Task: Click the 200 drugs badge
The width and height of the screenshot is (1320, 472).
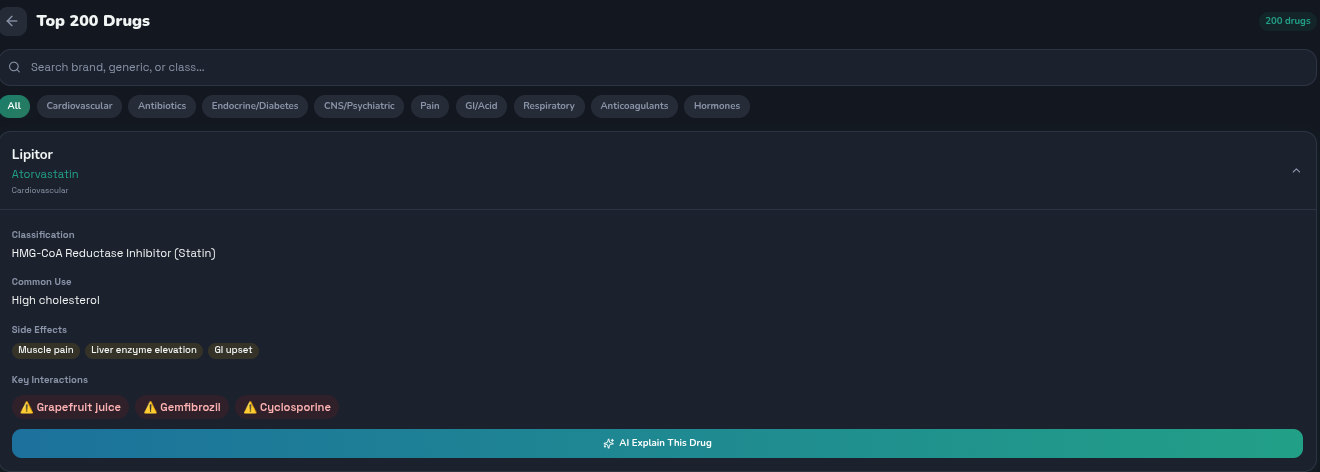Action: (x=1287, y=21)
